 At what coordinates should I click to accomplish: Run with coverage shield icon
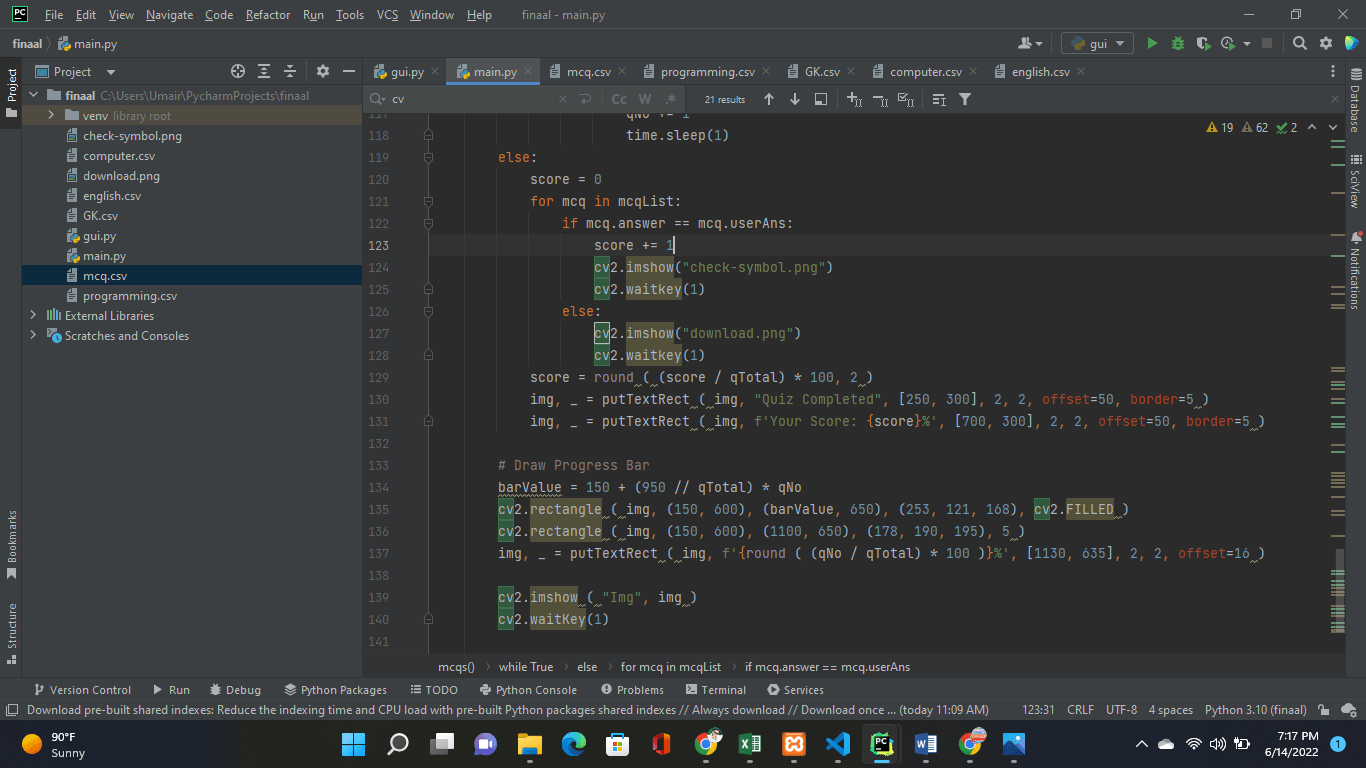click(x=1203, y=43)
